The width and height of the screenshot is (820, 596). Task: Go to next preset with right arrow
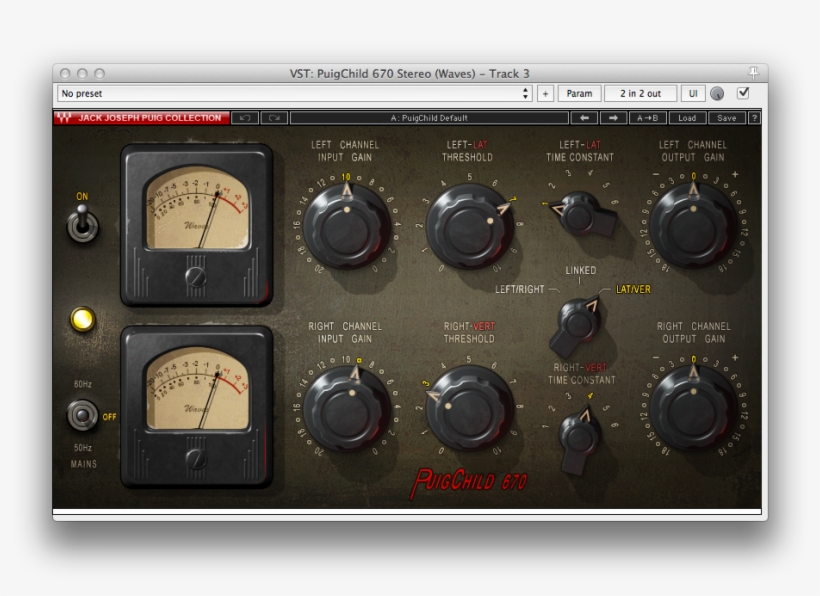click(x=613, y=118)
